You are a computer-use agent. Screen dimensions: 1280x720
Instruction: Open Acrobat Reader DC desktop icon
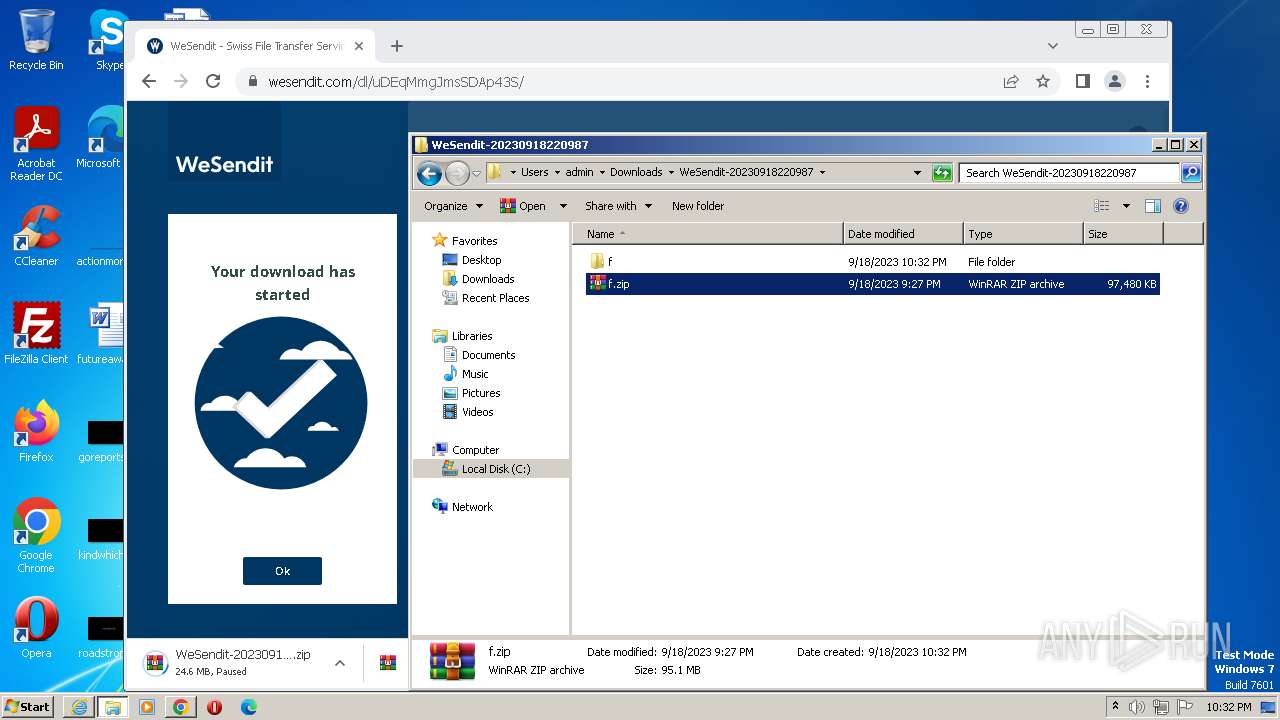point(36,145)
